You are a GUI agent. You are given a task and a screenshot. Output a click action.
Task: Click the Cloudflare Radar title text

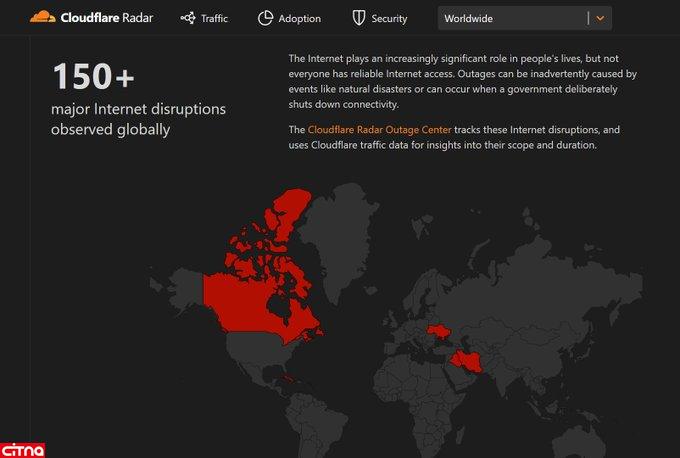[x=106, y=18]
